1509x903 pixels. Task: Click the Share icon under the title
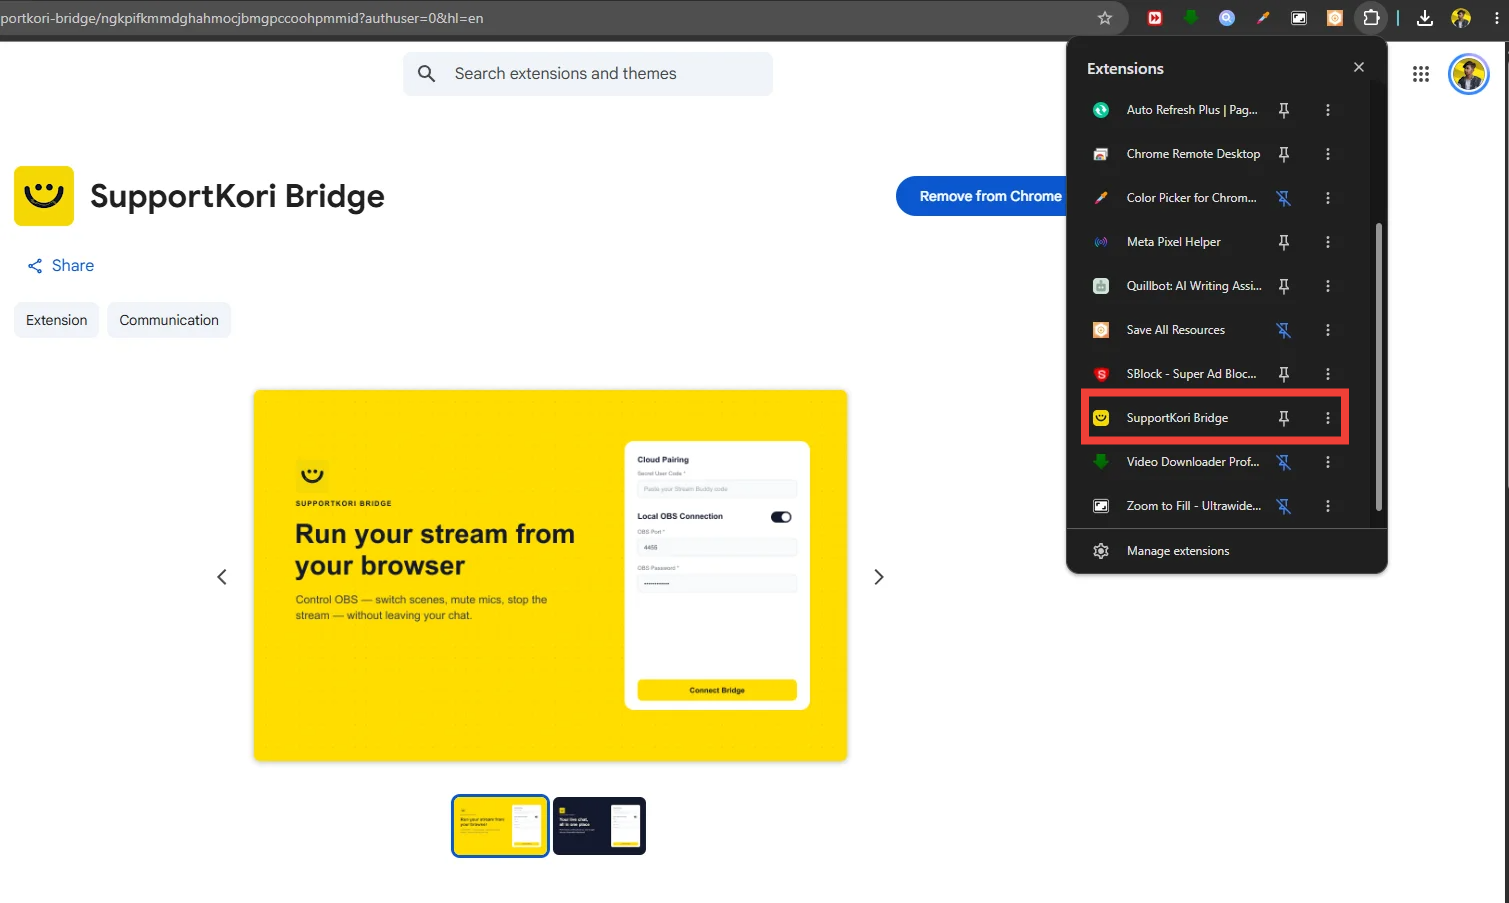pos(35,266)
